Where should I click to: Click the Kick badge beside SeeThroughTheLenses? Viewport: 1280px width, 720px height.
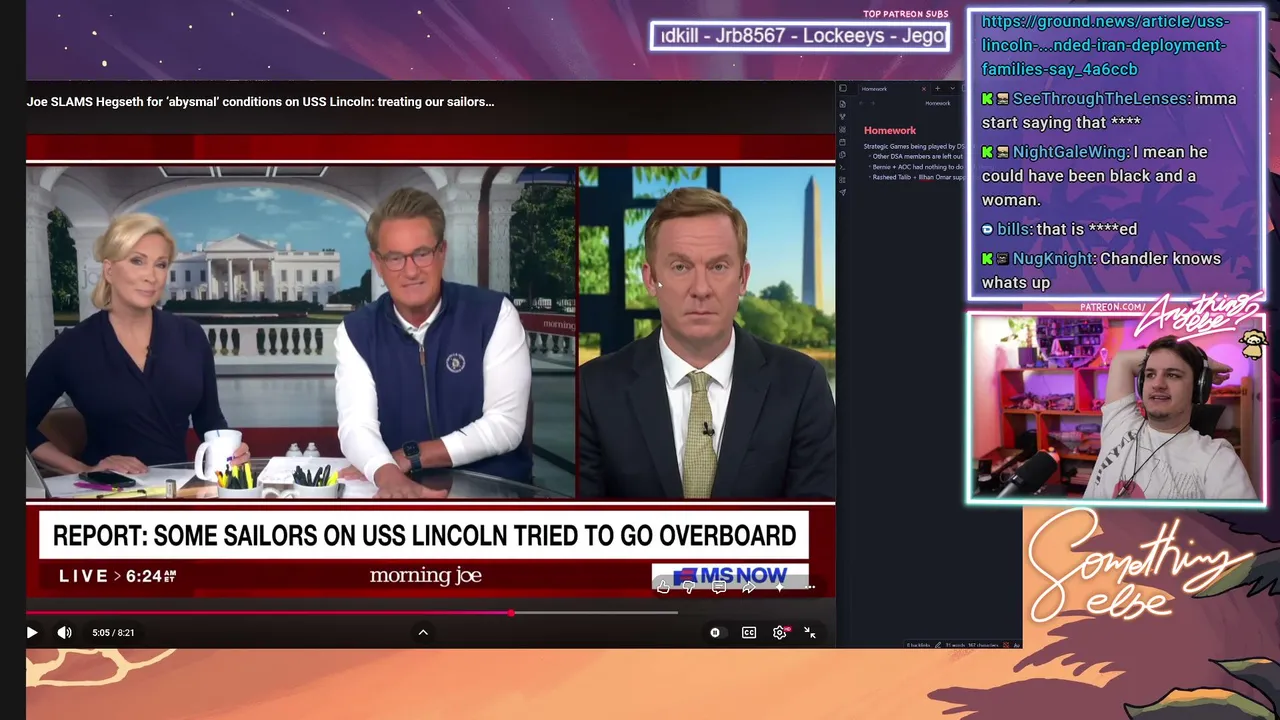tap(987, 99)
